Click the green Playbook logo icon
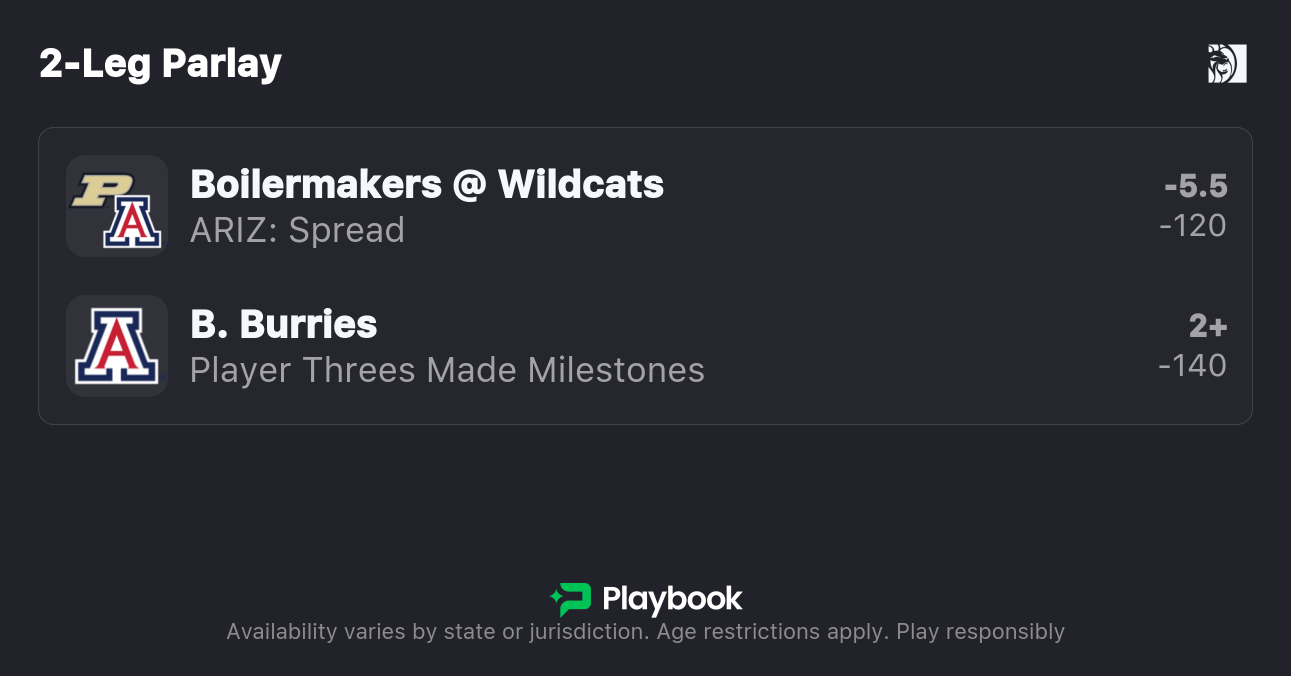 pyautogui.click(x=571, y=599)
